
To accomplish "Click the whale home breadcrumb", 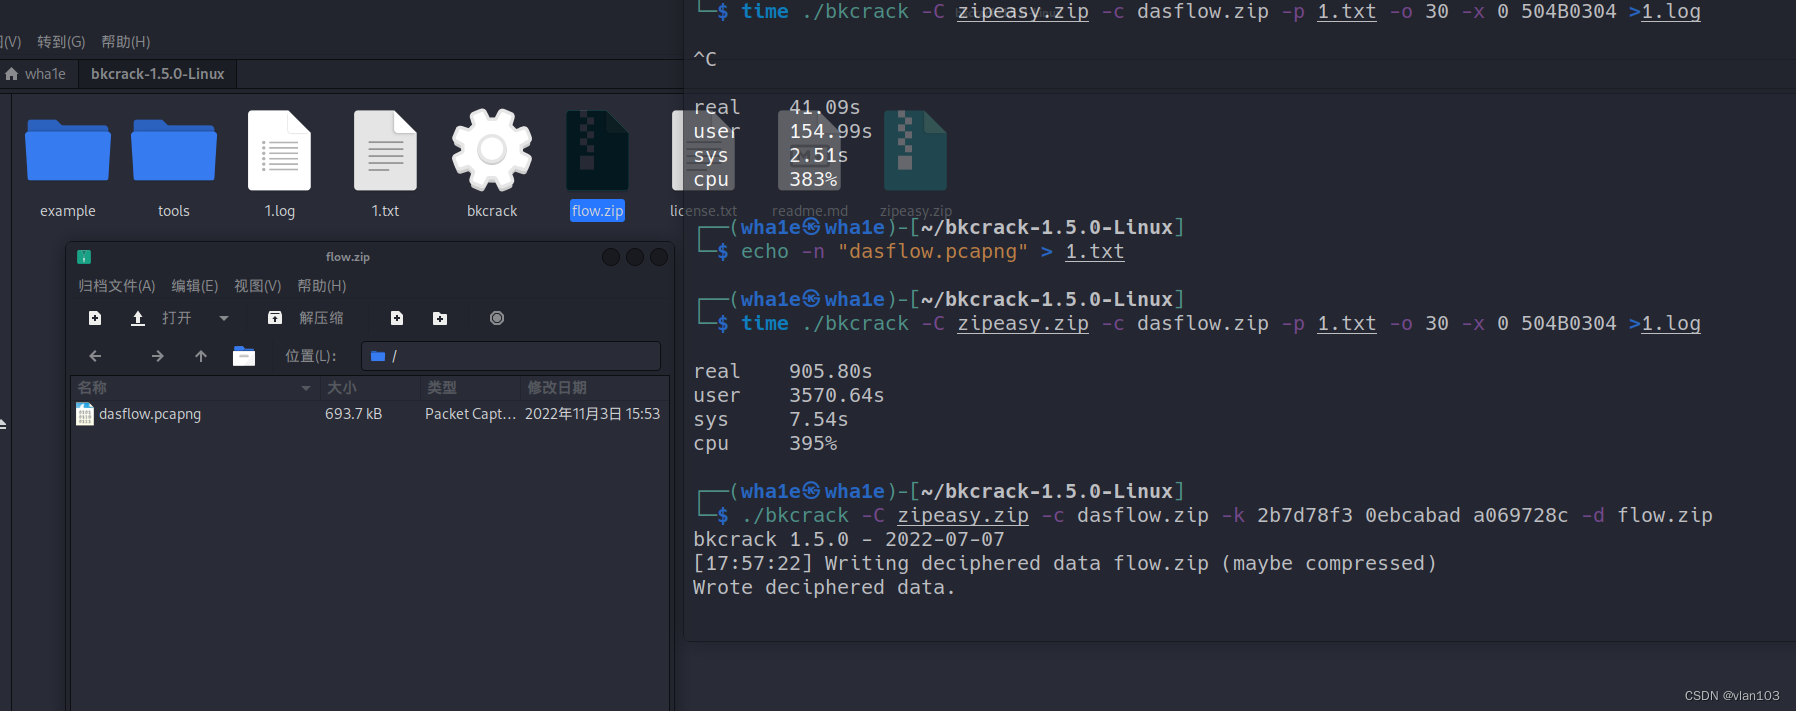I will 36,74.
